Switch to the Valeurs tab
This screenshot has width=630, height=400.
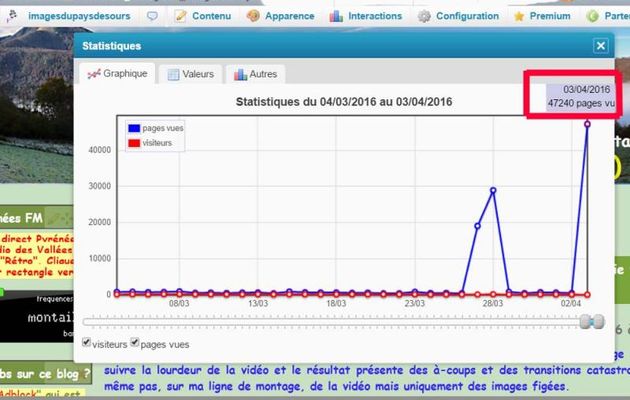pyautogui.click(x=190, y=74)
